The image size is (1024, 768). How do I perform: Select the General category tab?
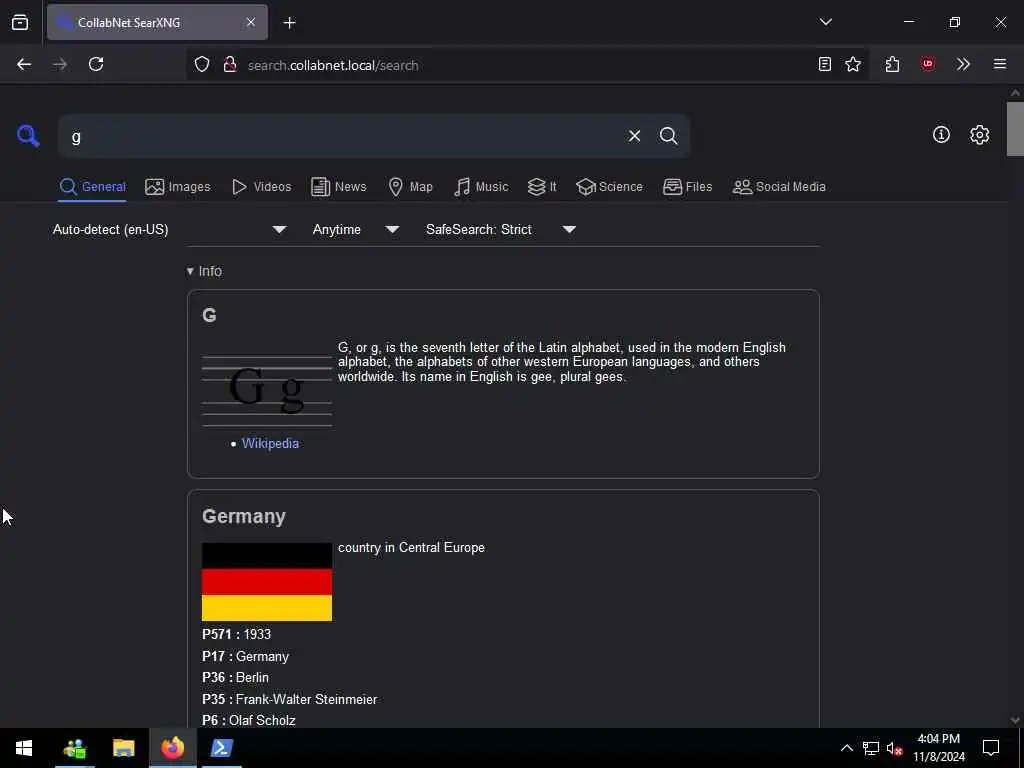click(x=92, y=187)
